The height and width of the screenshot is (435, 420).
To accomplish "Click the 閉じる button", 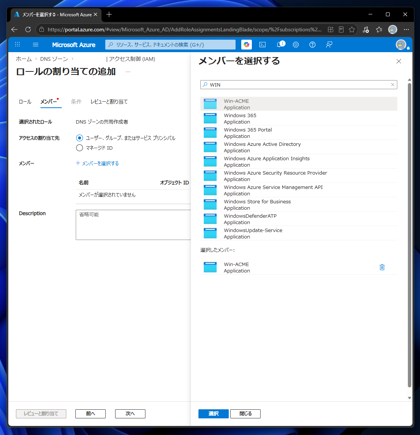I will pos(246,414).
